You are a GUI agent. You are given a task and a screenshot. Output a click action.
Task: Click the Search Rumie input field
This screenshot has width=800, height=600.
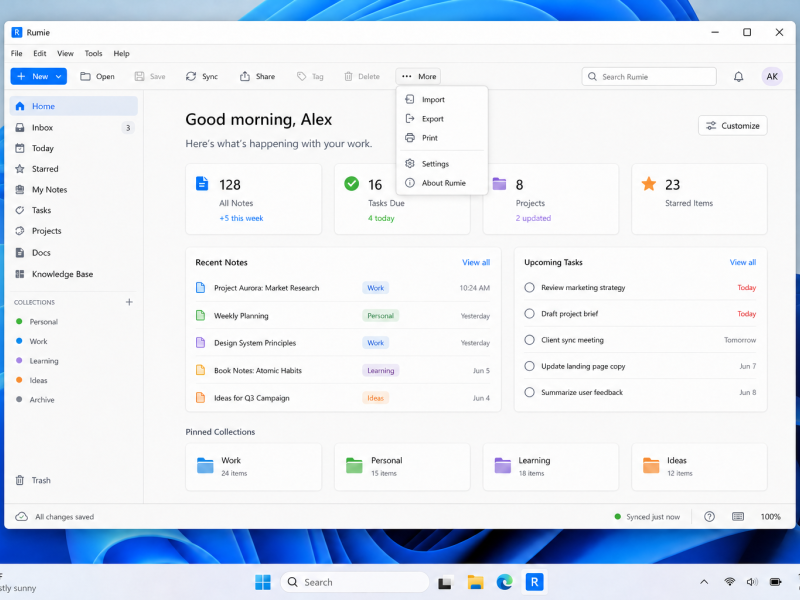(x=648, y=77)
